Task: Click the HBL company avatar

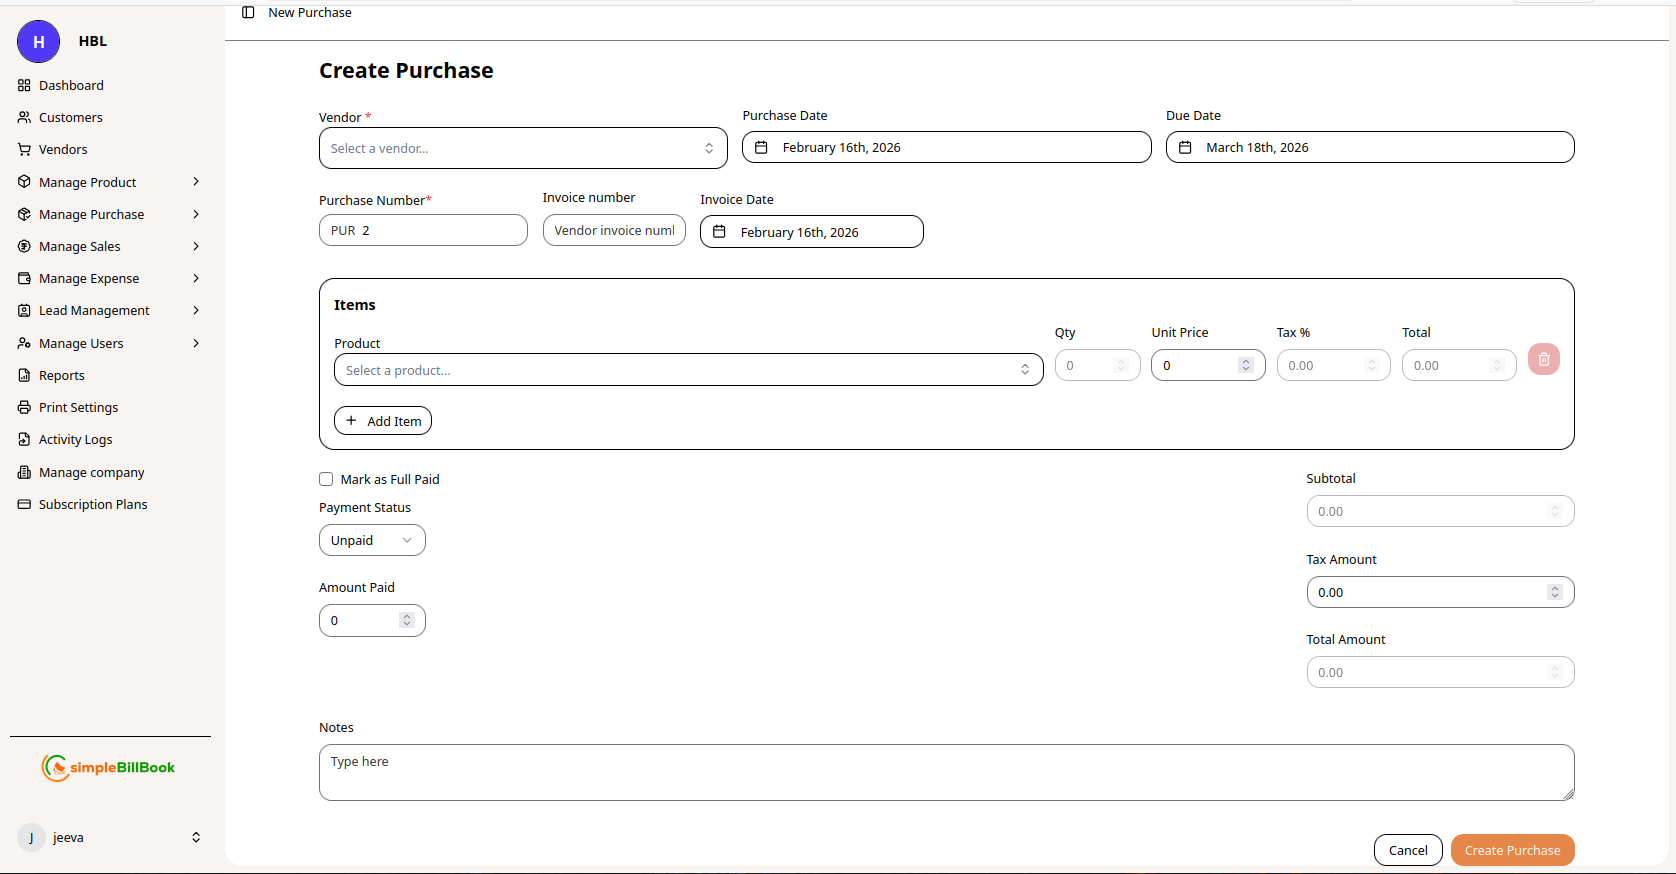Action: [x=39, y=41]
